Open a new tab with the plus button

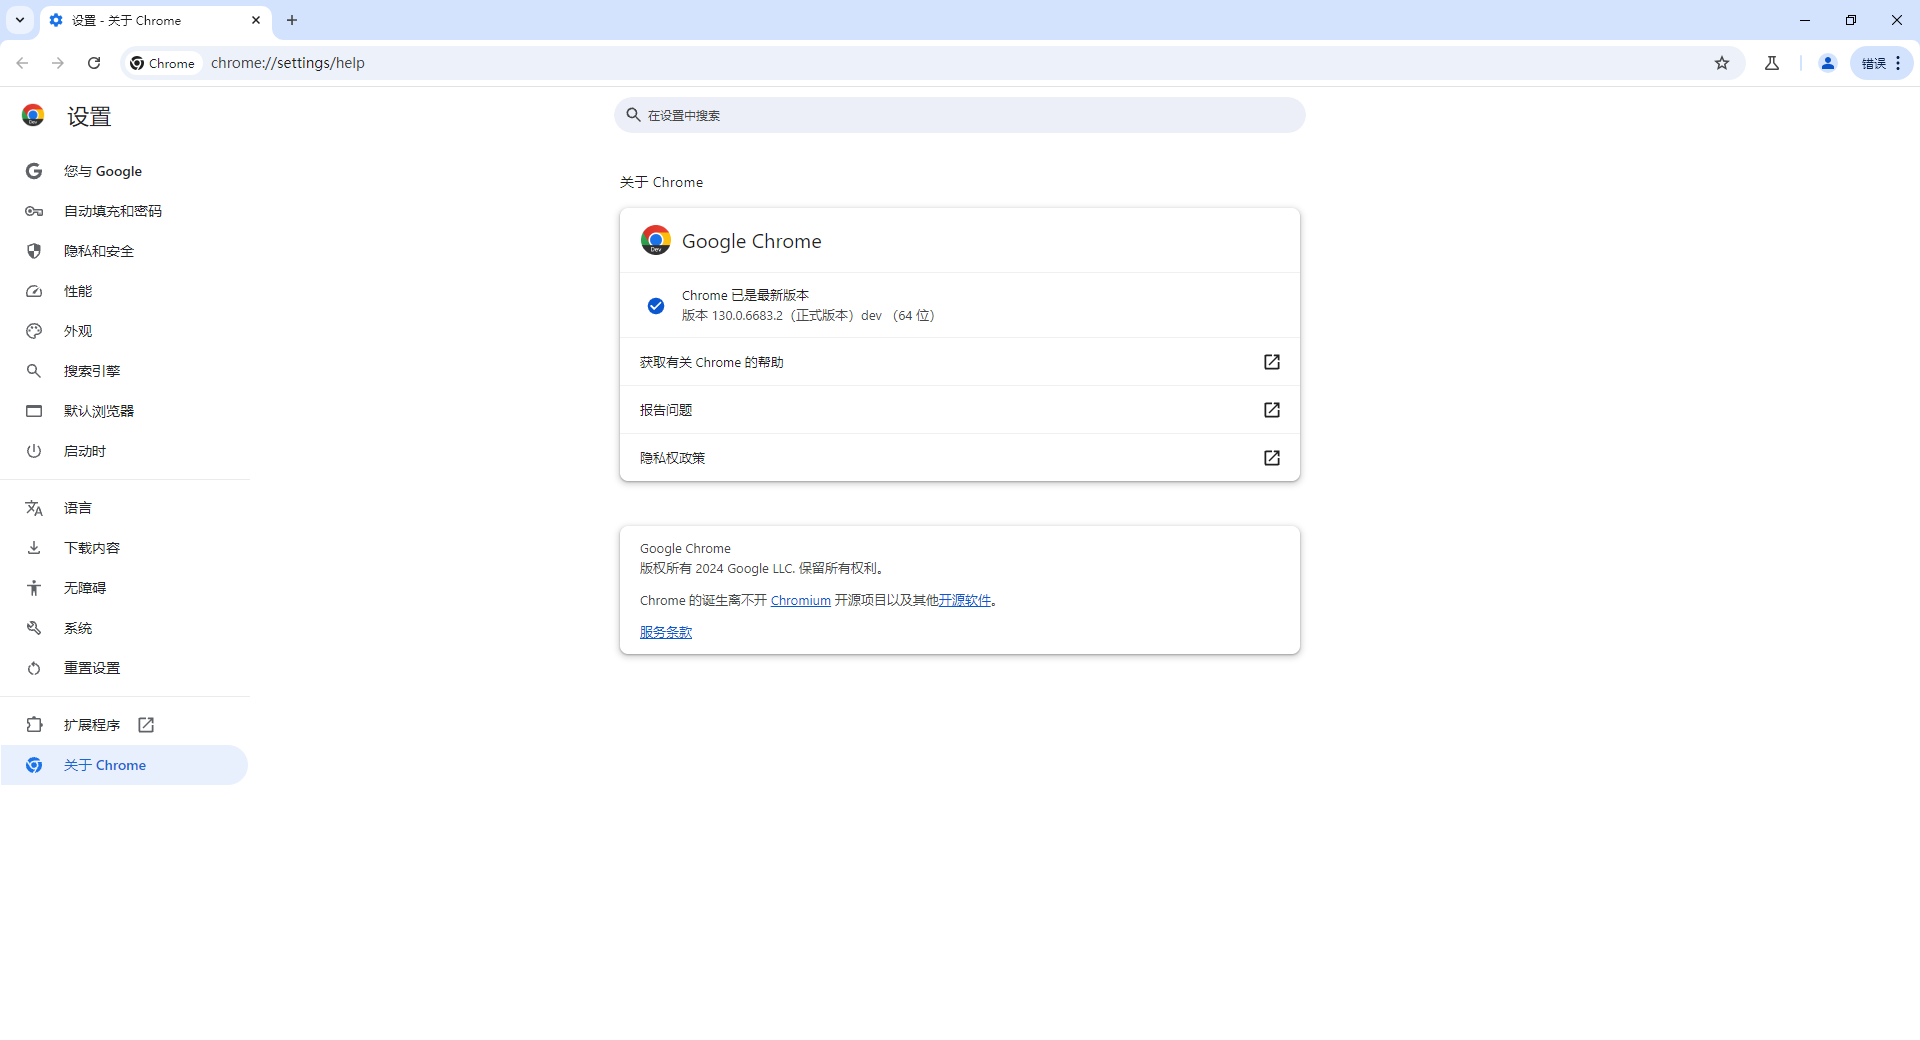click(x=292, y=20)
